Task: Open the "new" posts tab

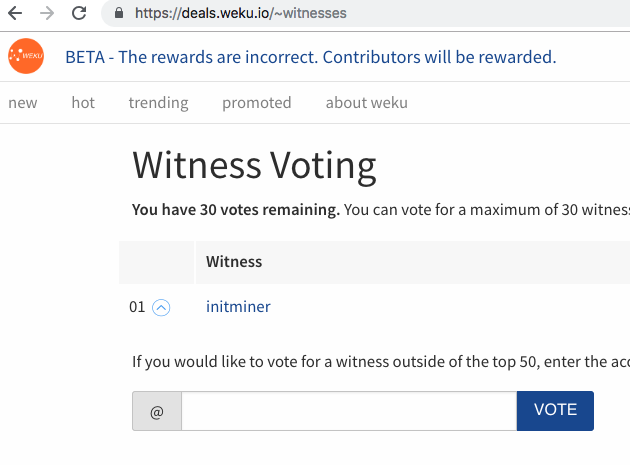Action: (22, 103)
